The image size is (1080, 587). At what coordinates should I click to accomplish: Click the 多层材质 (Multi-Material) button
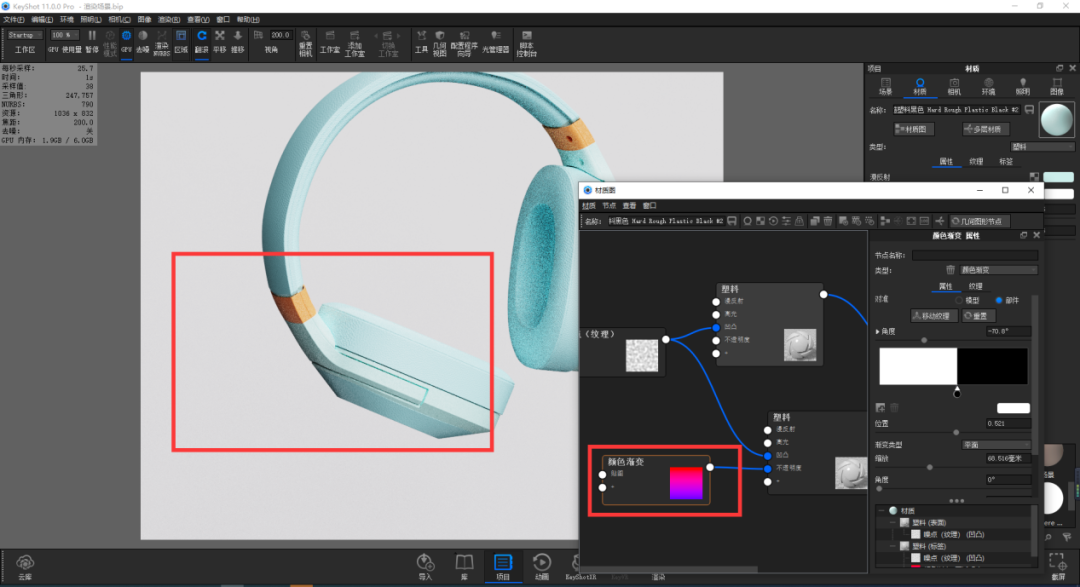pos(986,130)
